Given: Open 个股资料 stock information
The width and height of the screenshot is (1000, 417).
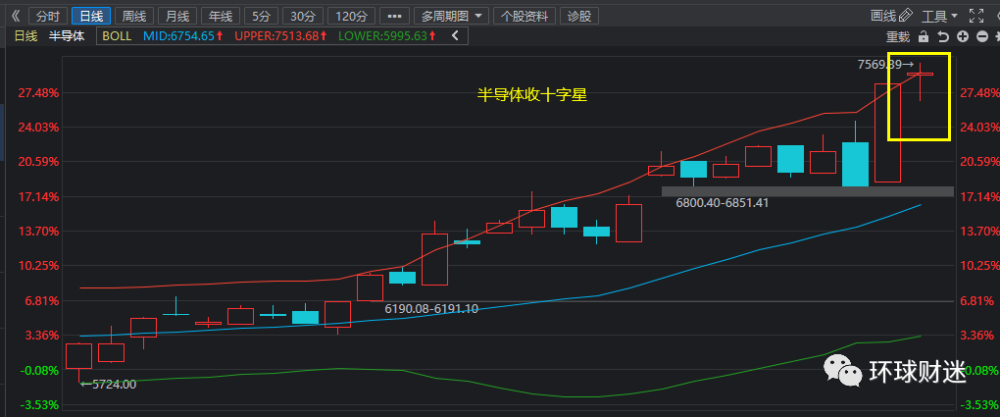Looking at the screenshot, I should (525, 16).
